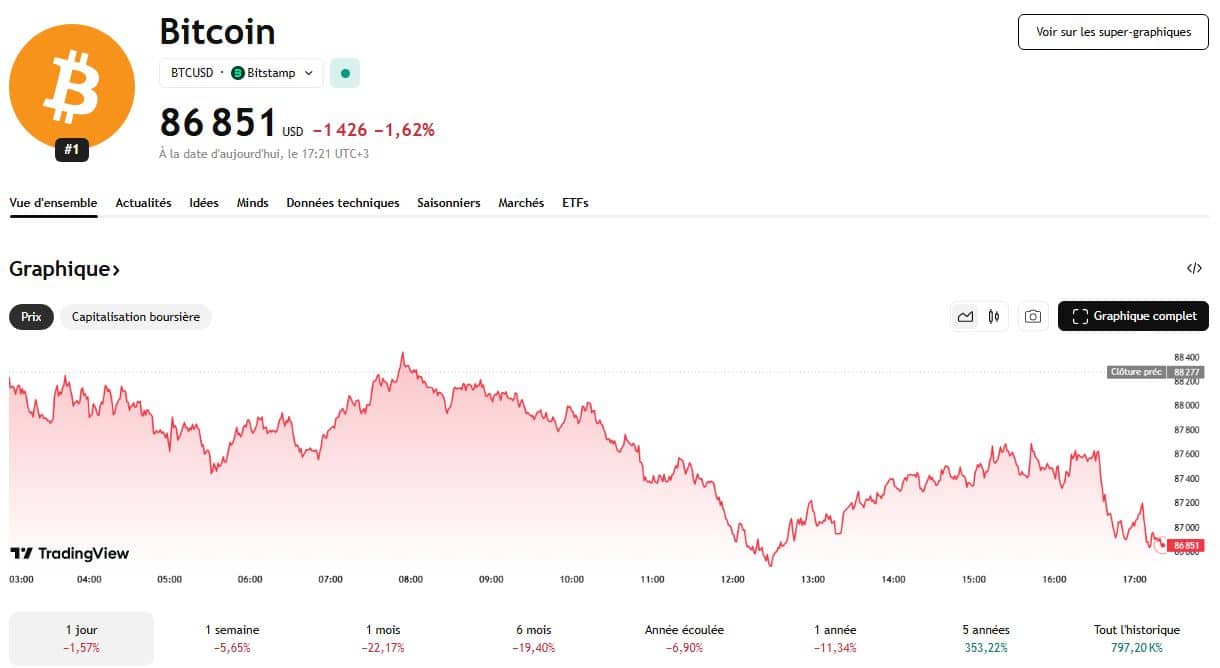Select the line chart style icon
The image size is (1220, 668).
[965, 316]
